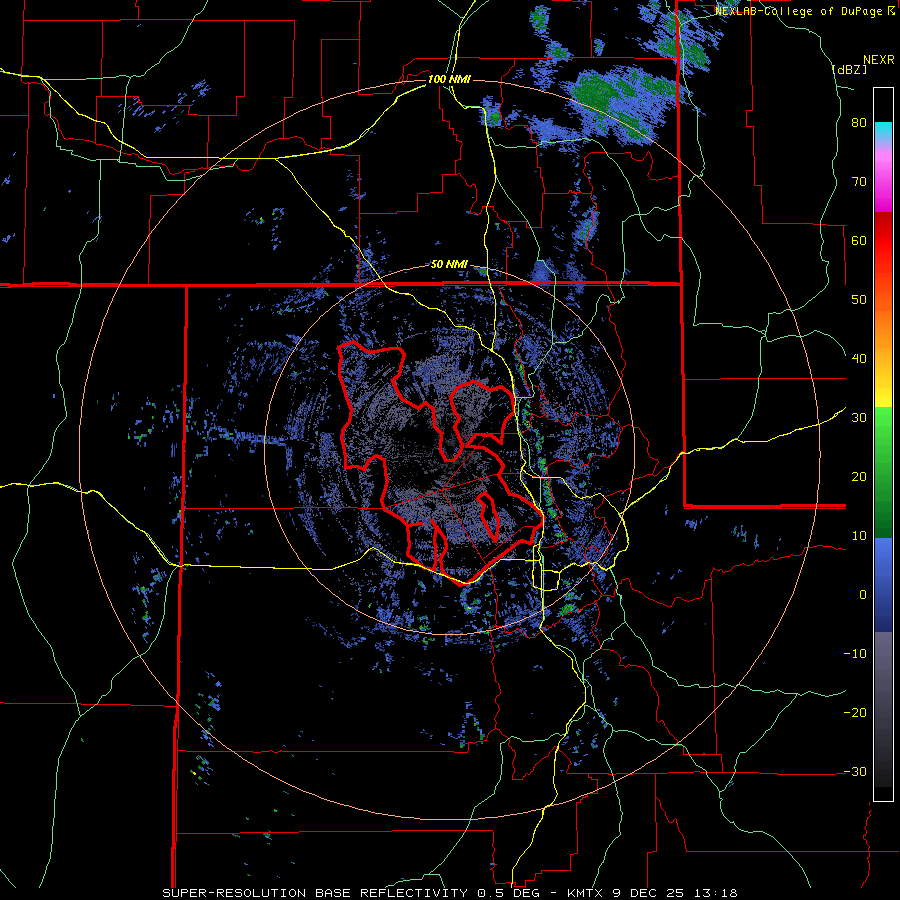
Task: Click the 0 value on the dBZ scale
Action: [863, 595]
